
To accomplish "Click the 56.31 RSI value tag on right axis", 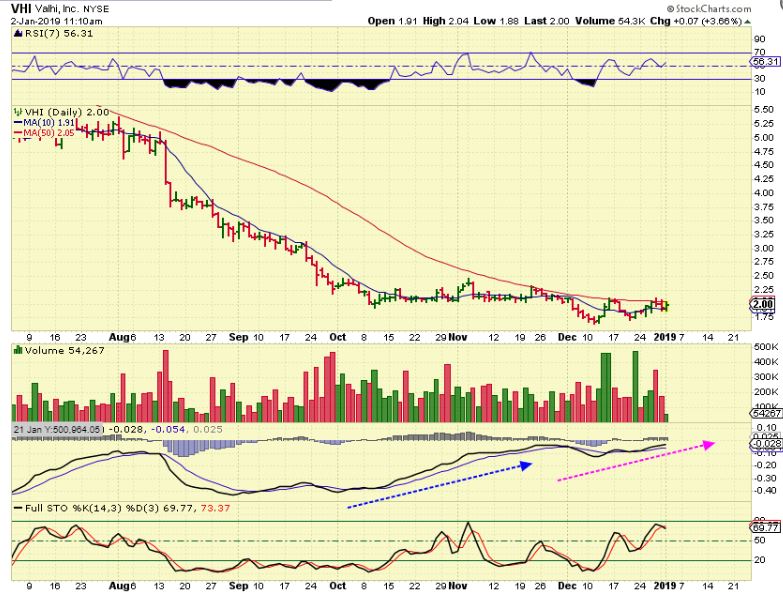I will (x=765, y=61).
